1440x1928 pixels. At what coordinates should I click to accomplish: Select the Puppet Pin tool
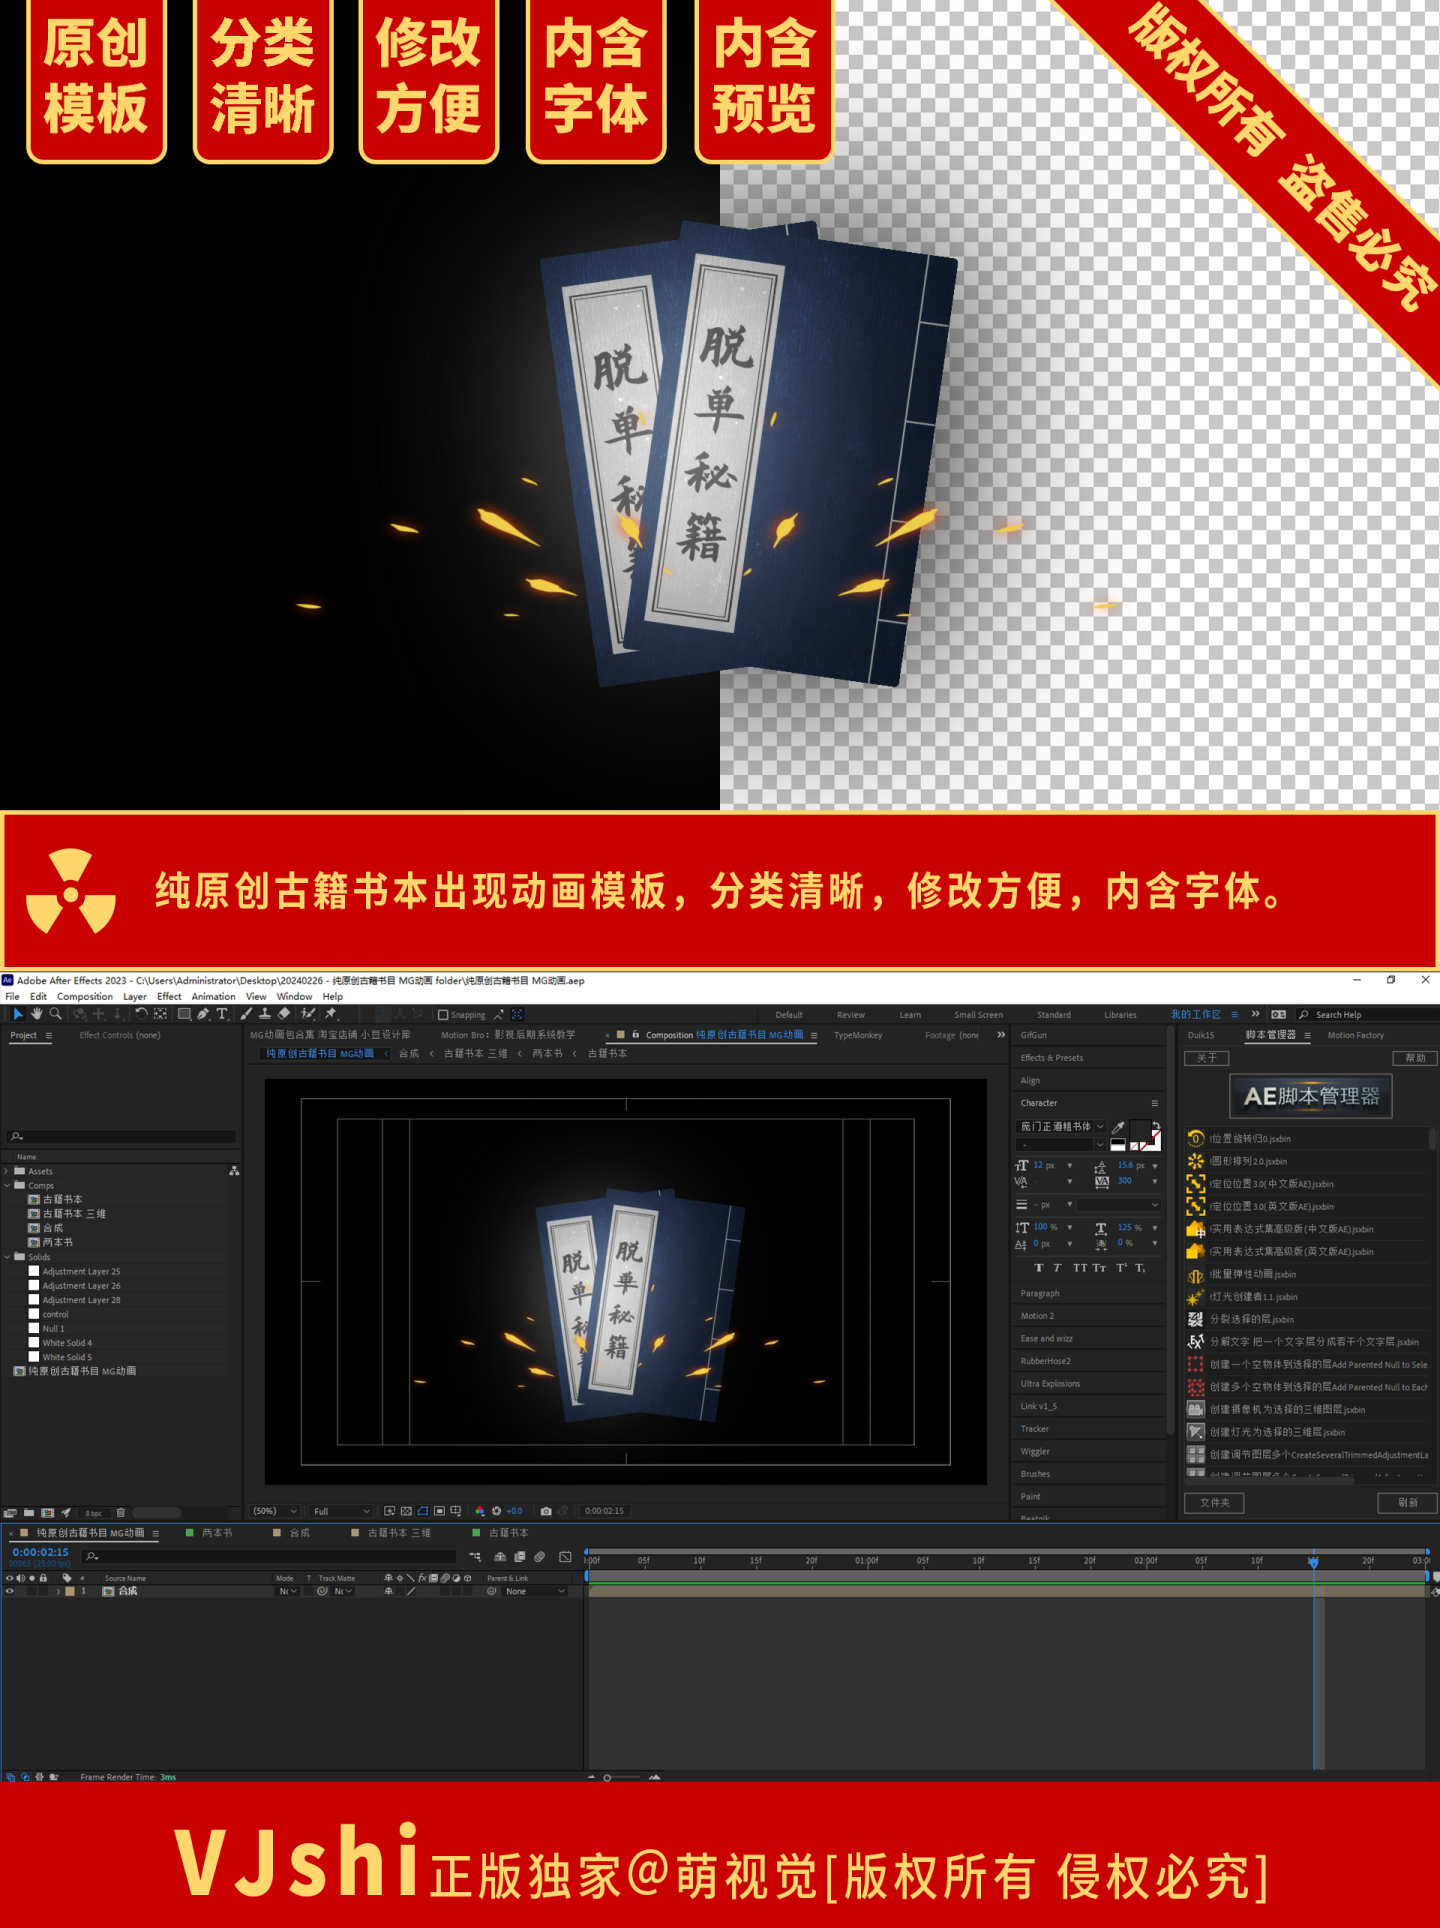[x=331, y=1014]
